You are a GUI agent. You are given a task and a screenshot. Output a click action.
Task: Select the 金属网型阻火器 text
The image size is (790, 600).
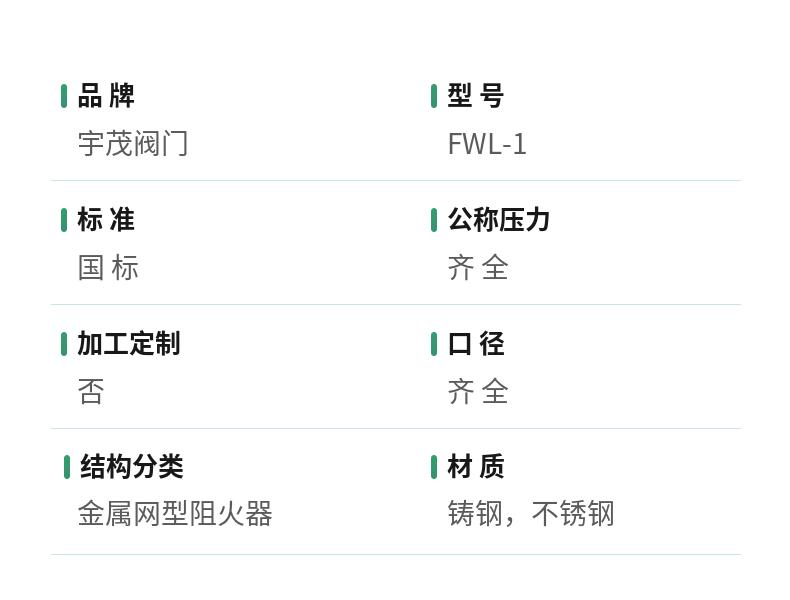[175, 514]
